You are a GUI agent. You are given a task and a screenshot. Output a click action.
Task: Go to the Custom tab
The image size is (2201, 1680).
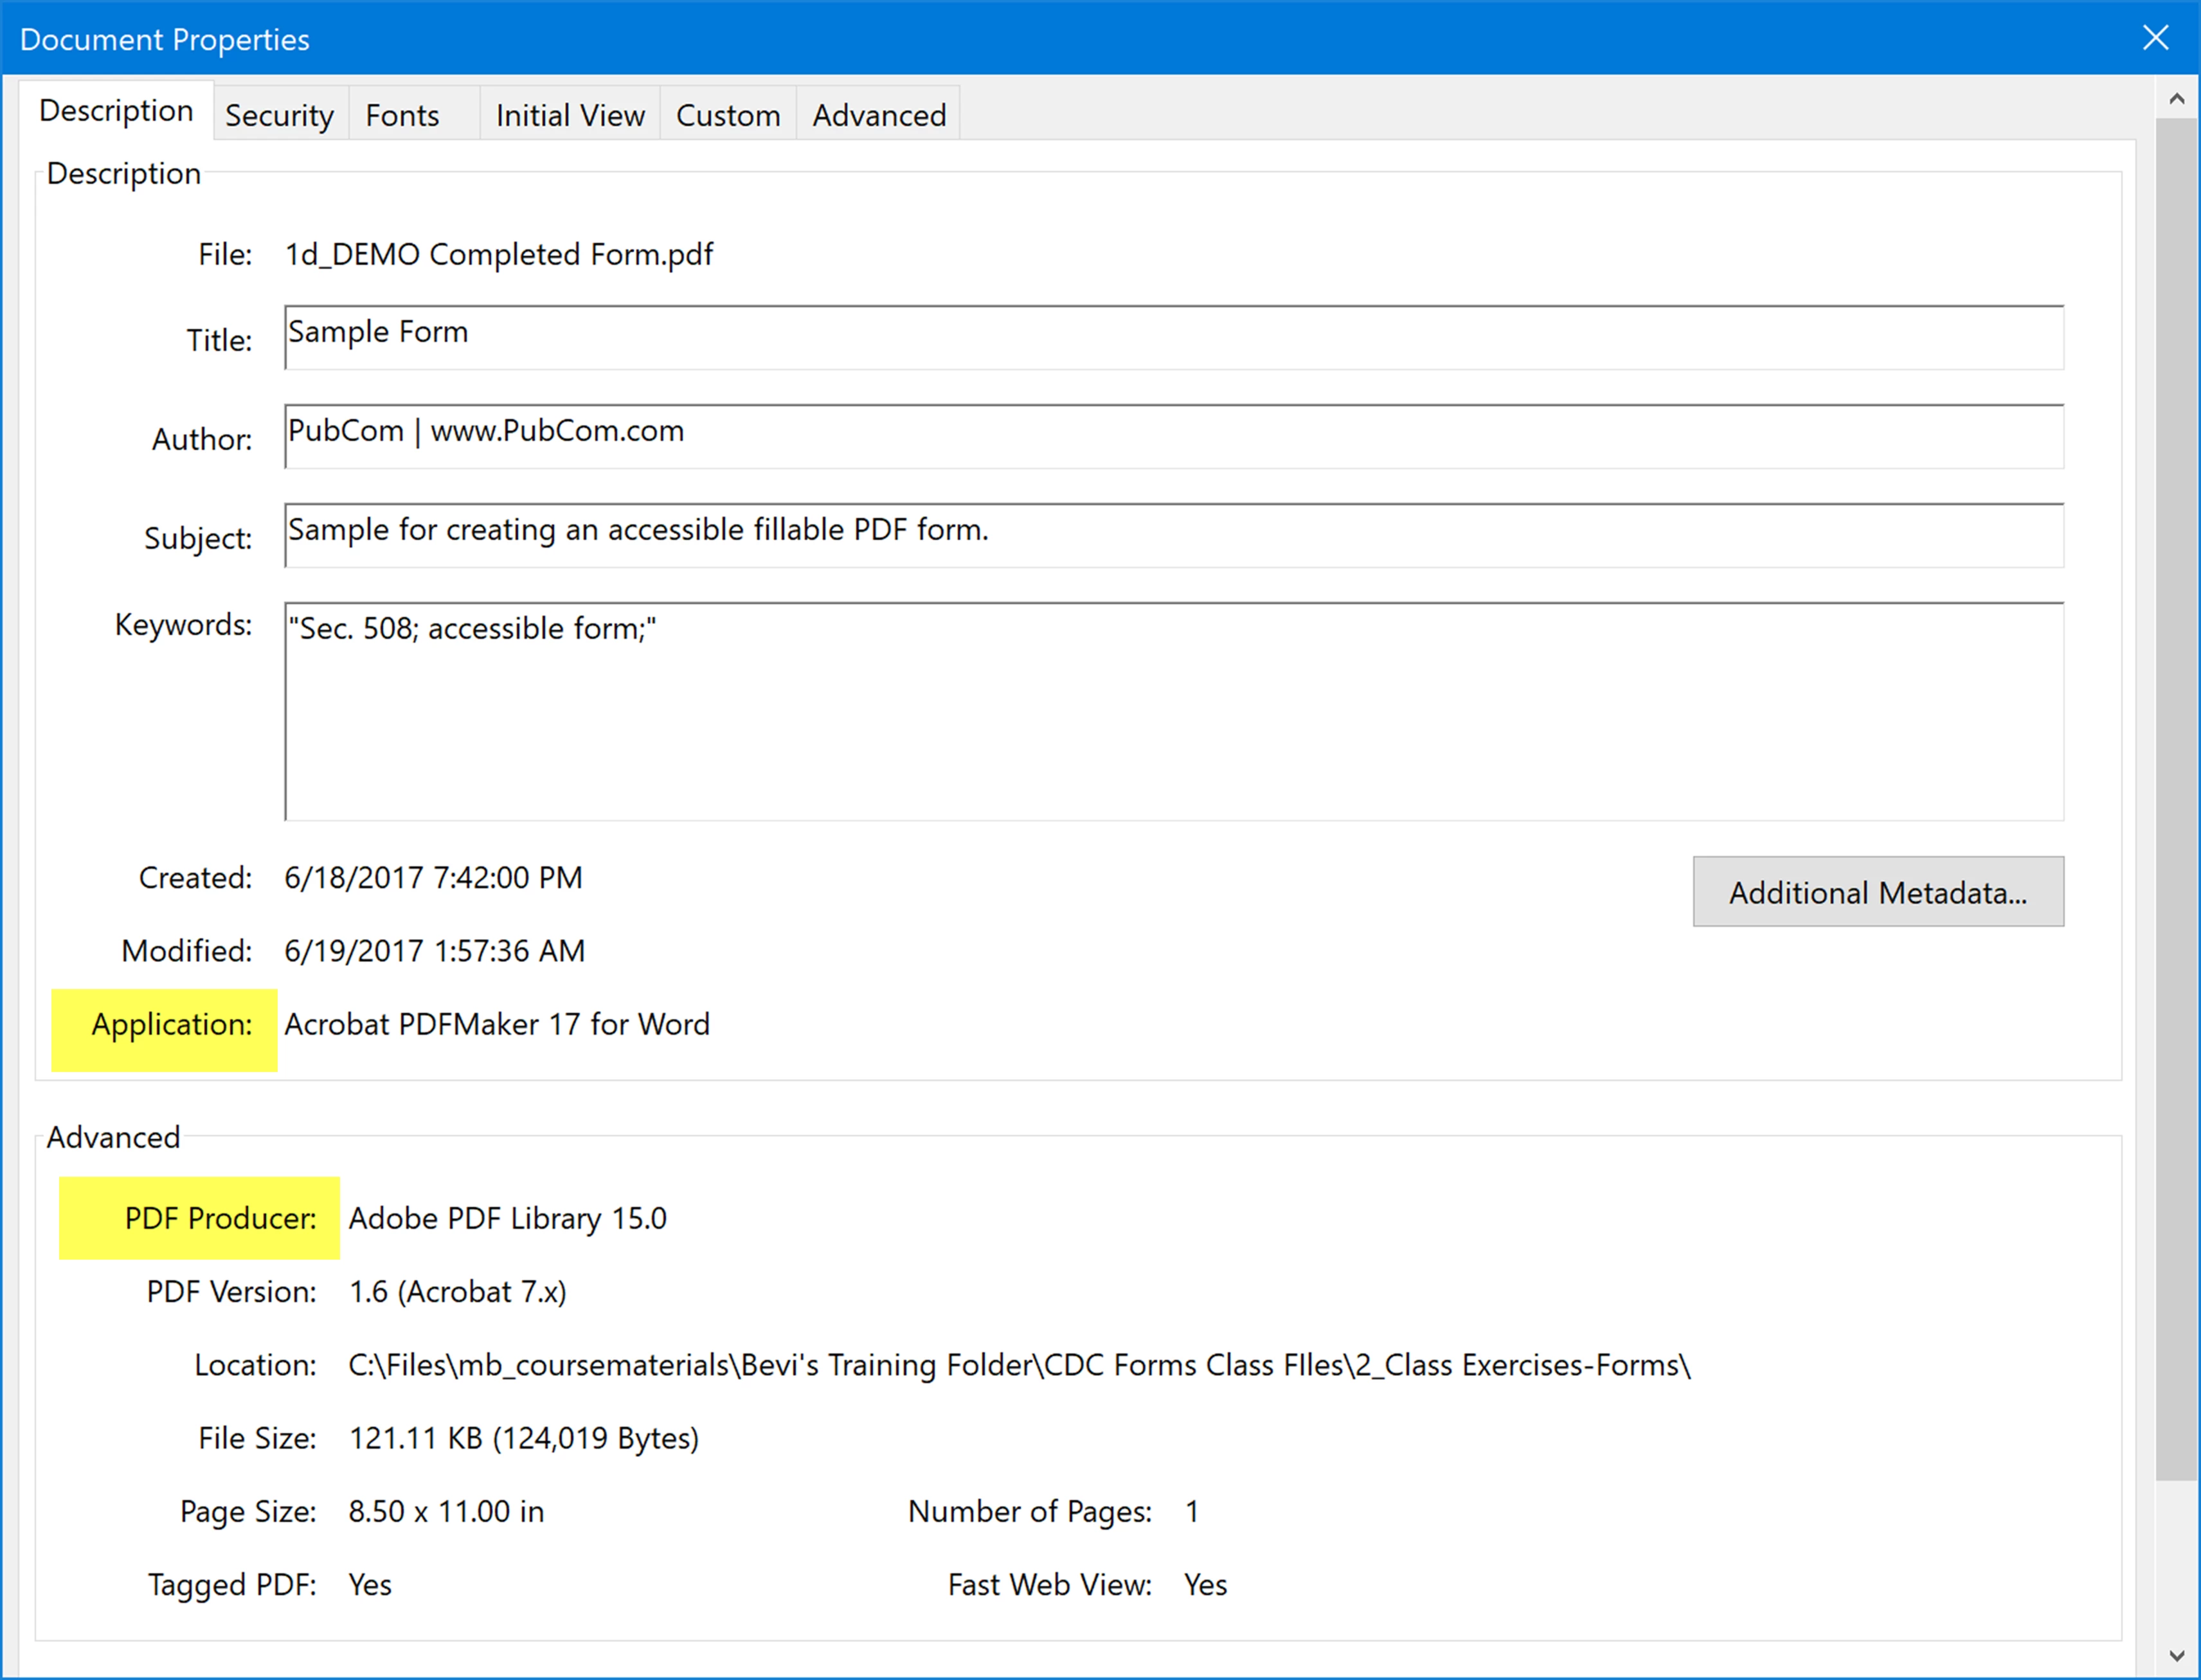(x=728, y=115)
